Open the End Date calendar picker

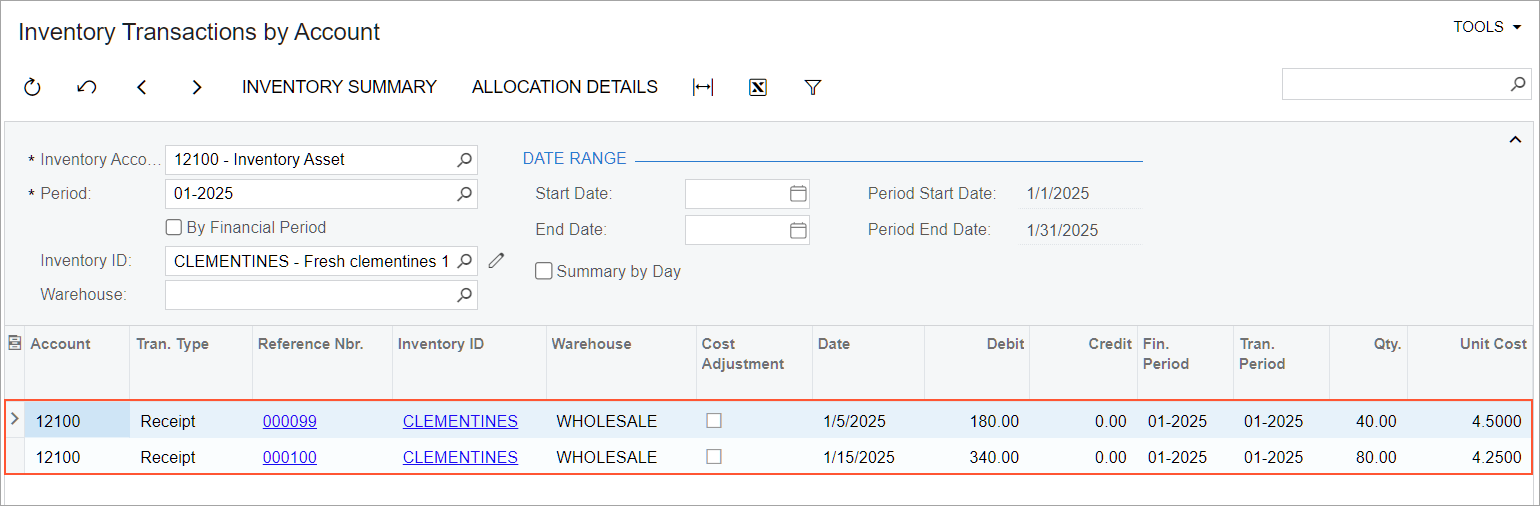pyautogui.click(x=798, y=230)
